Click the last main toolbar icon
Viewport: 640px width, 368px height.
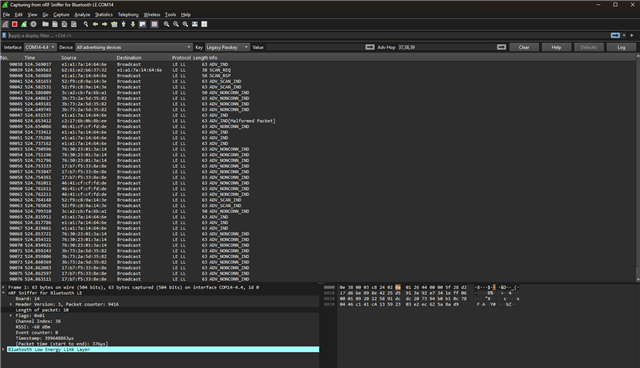[x=204, y=24]
